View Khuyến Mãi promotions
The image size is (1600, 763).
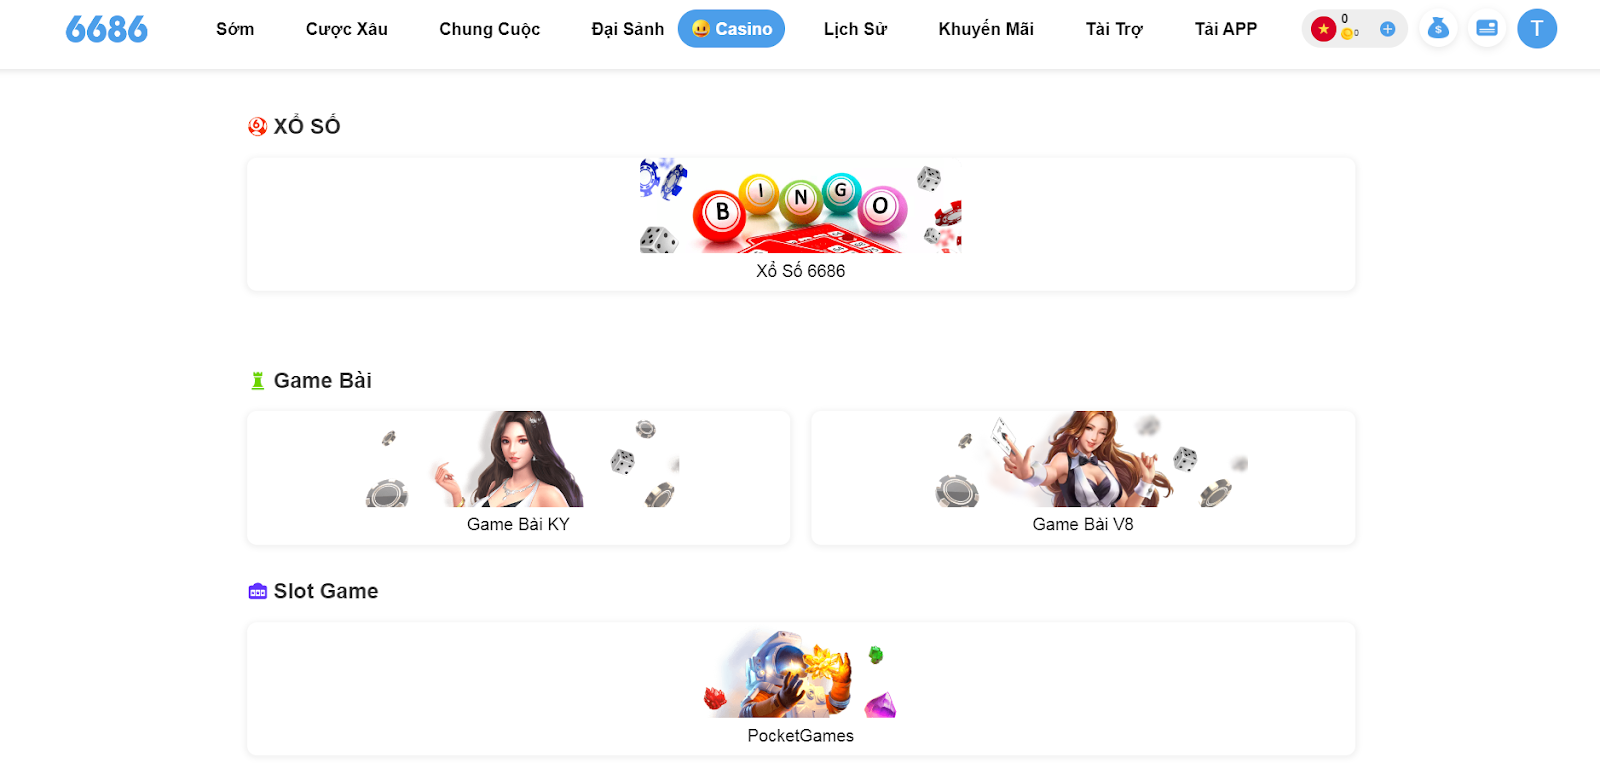click(986, 29)
